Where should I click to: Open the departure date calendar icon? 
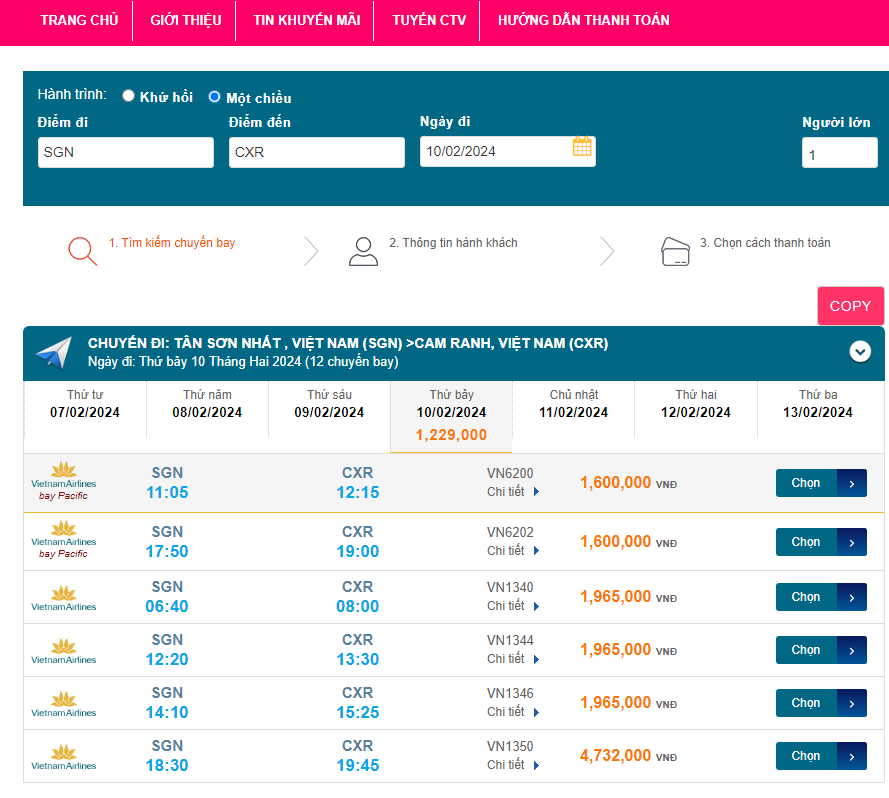(582, 147)
